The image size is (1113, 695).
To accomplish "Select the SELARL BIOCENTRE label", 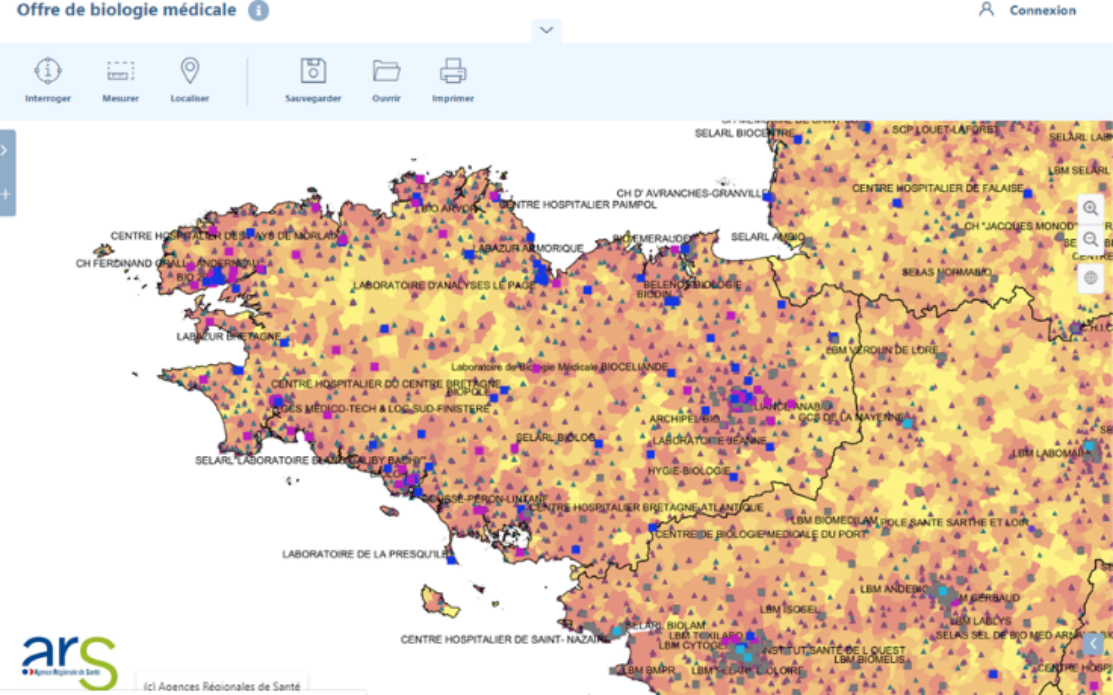I will pos(745,133).
